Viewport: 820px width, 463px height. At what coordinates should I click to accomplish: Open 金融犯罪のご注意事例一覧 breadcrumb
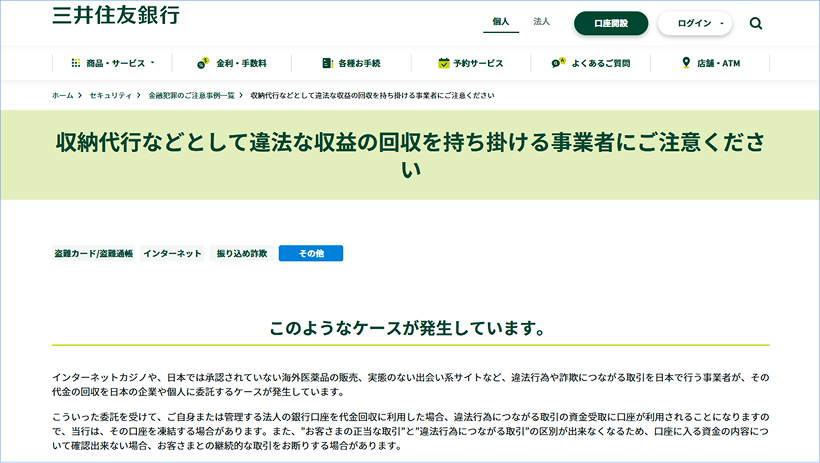(x=191, y=95)
